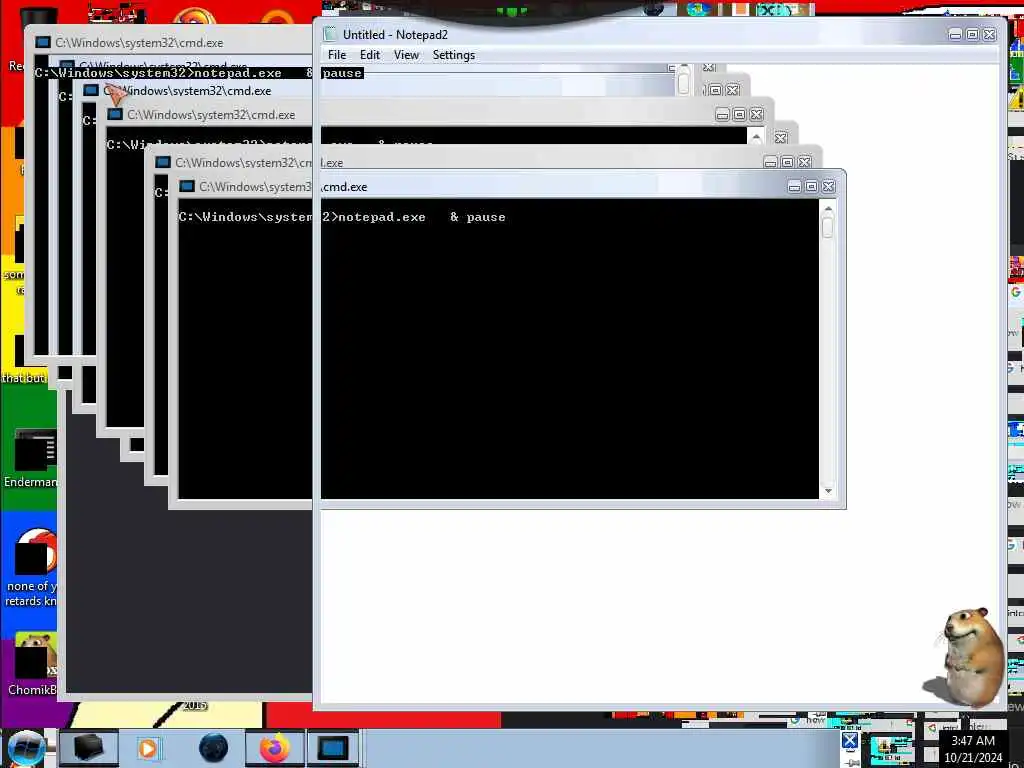Maximize the Notepad2 window
Image resolution: width=1024 pixels, height=768 pixels.
coord(972,35)
